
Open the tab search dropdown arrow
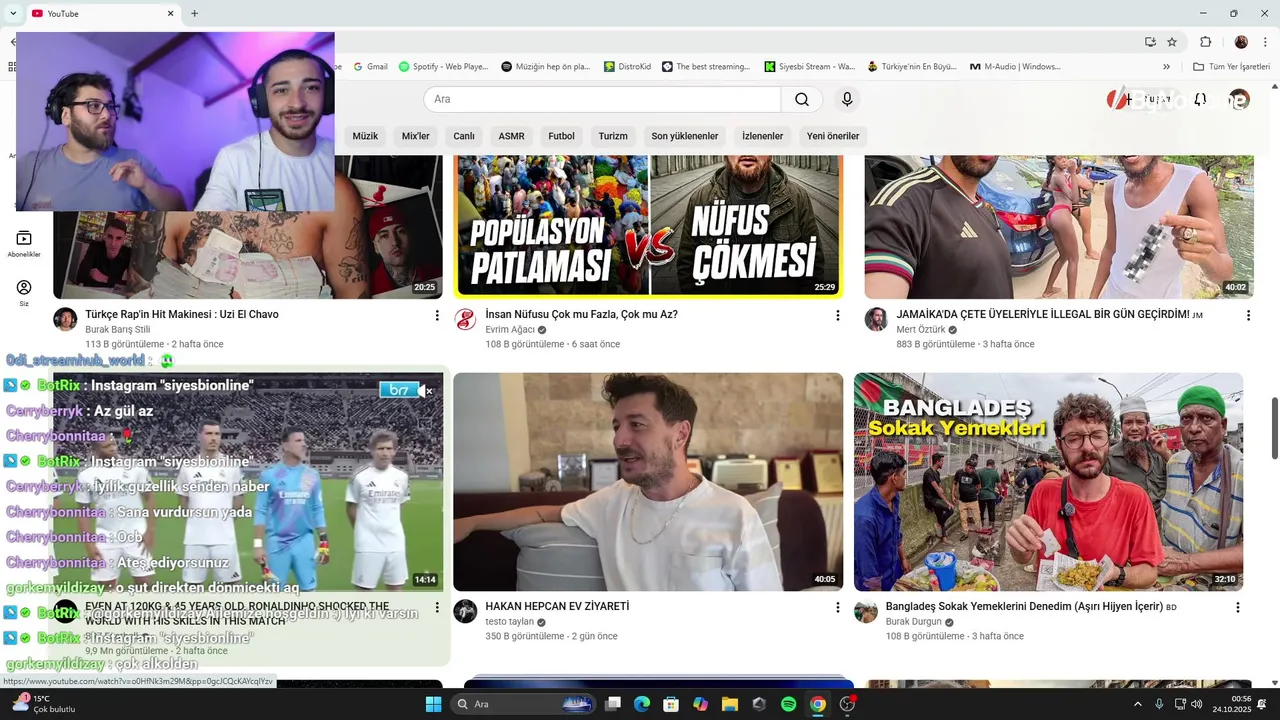[x=13, y=13]
